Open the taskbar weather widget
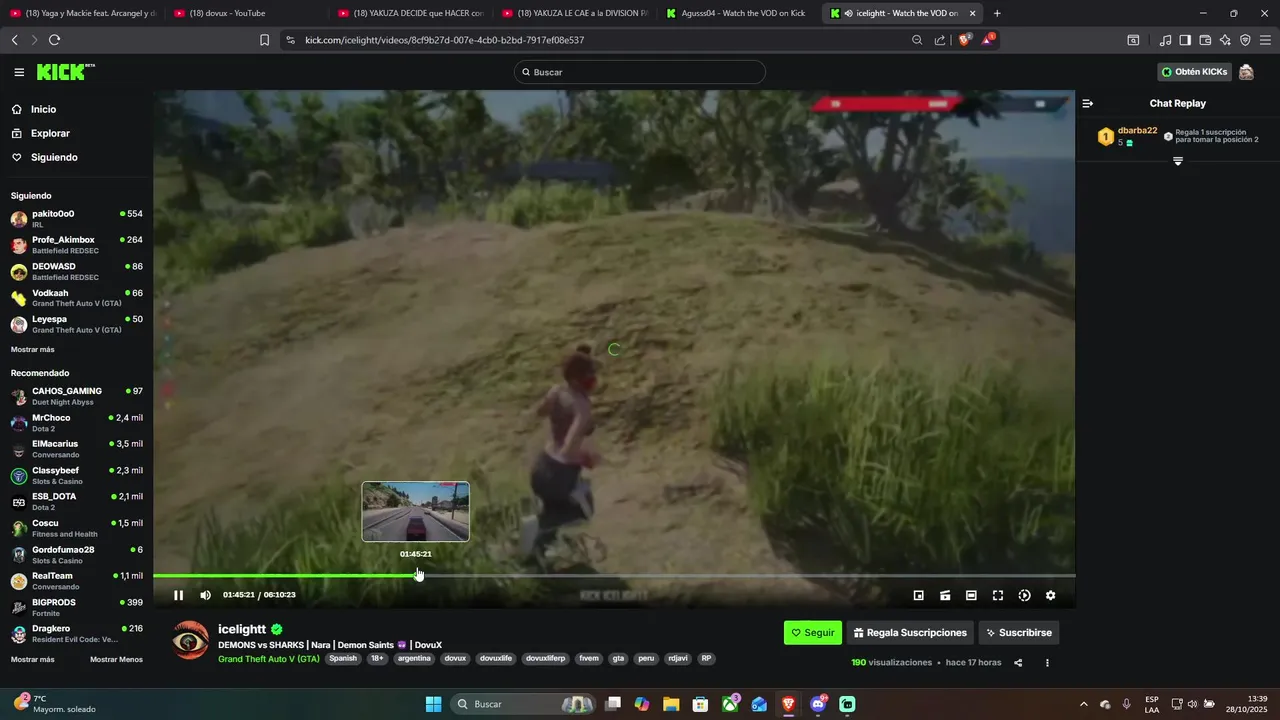Viewport: 1280px width, 720px height. click(55, 704)
